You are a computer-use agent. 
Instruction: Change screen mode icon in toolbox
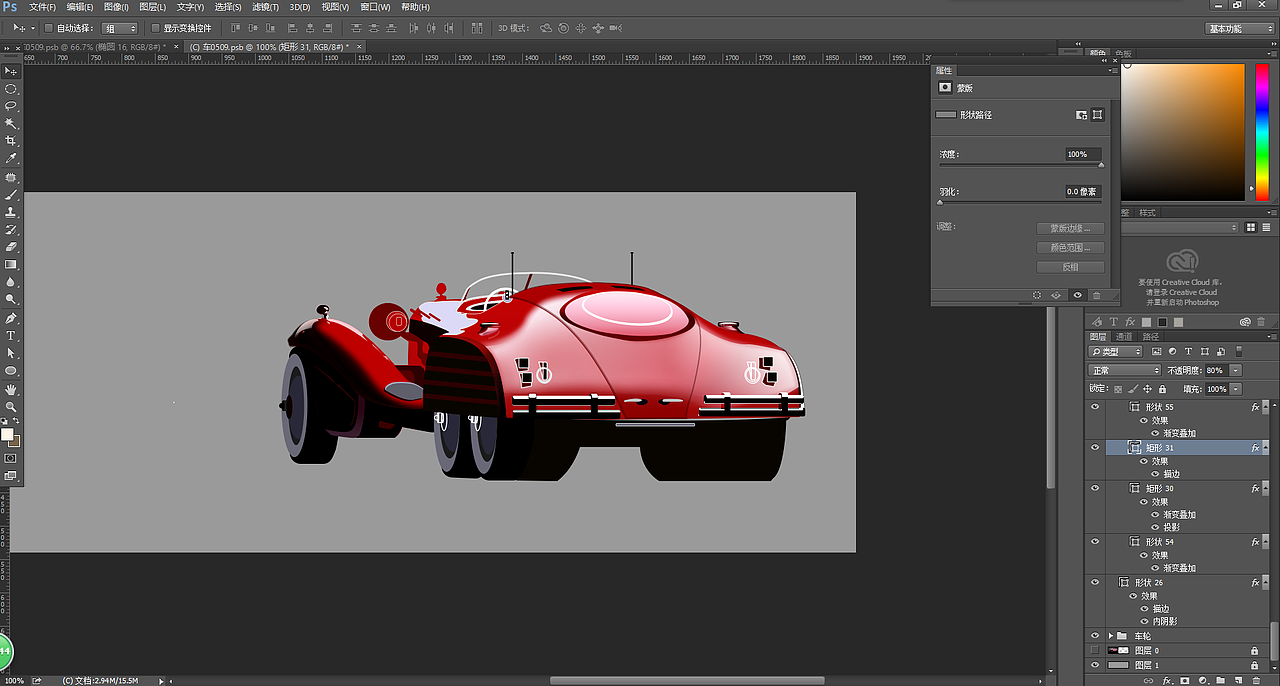[11, 476]
